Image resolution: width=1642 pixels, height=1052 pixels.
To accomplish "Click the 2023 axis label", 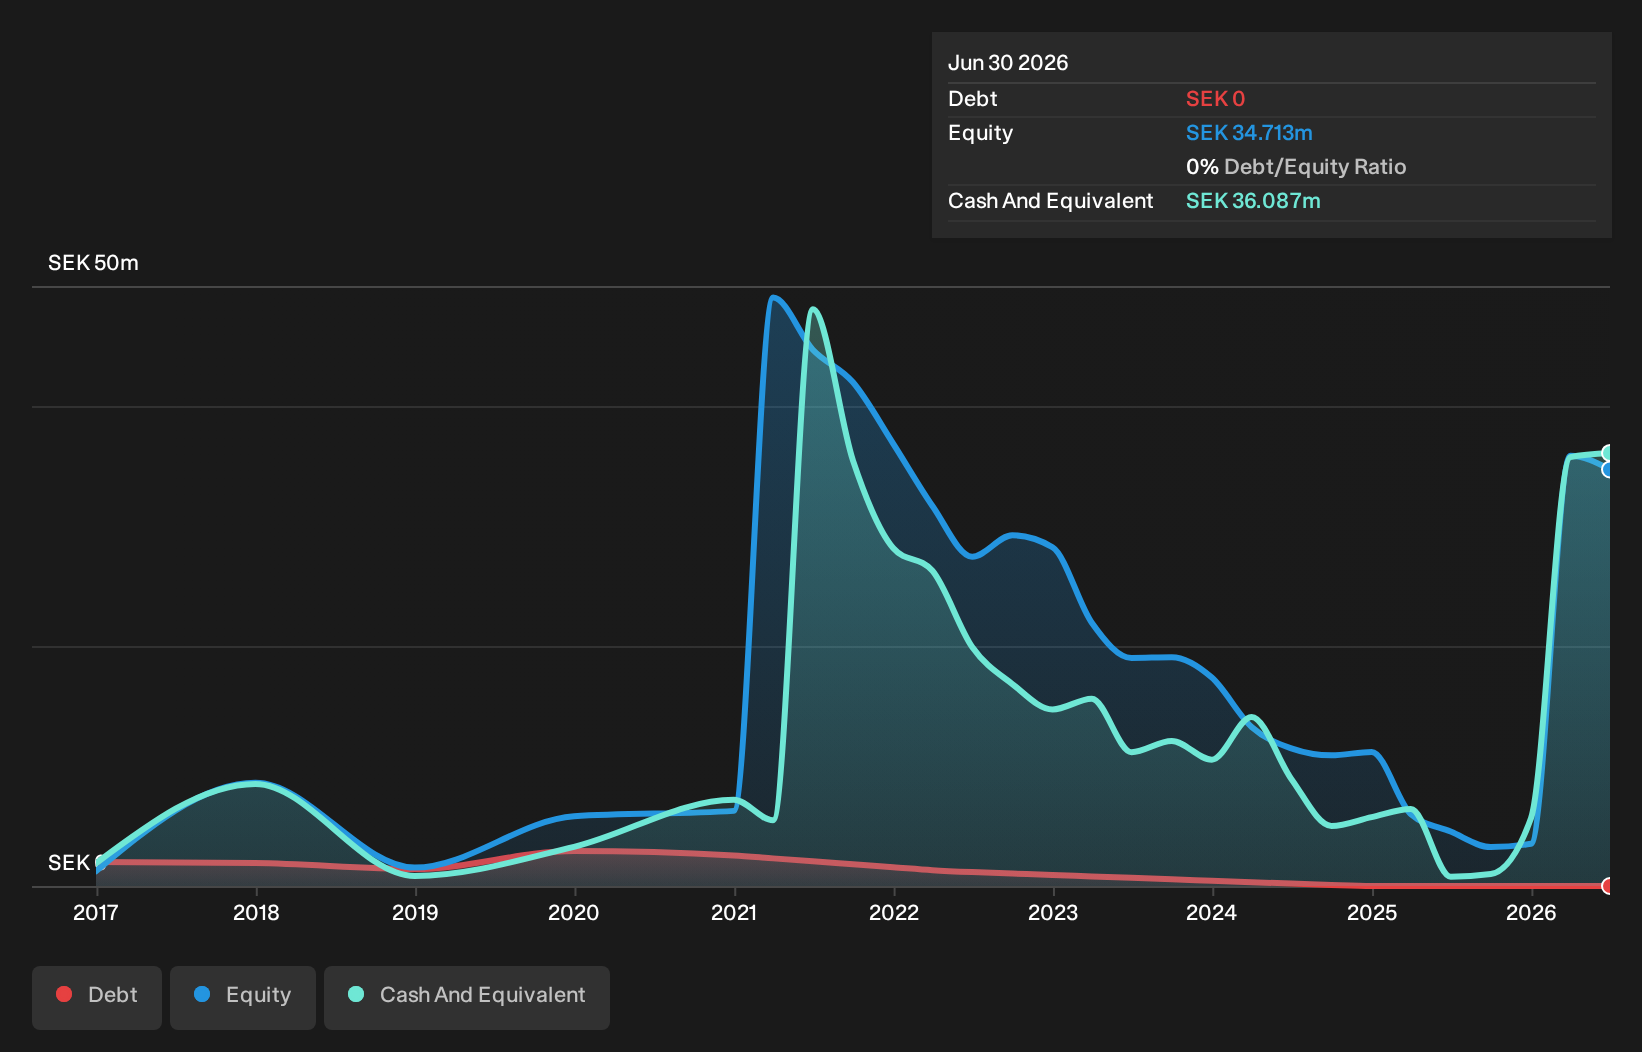I will 1053,912.
